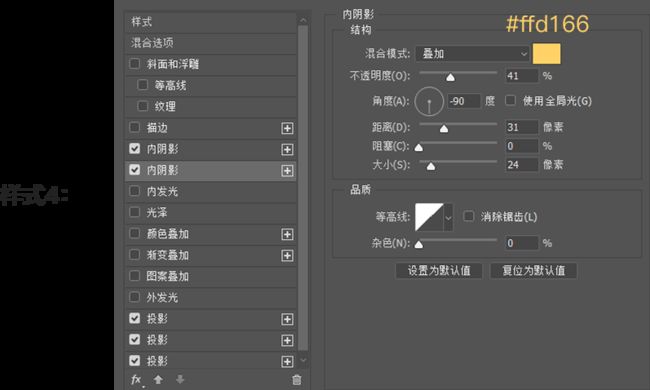Select the 样式 item in the list

211,22
